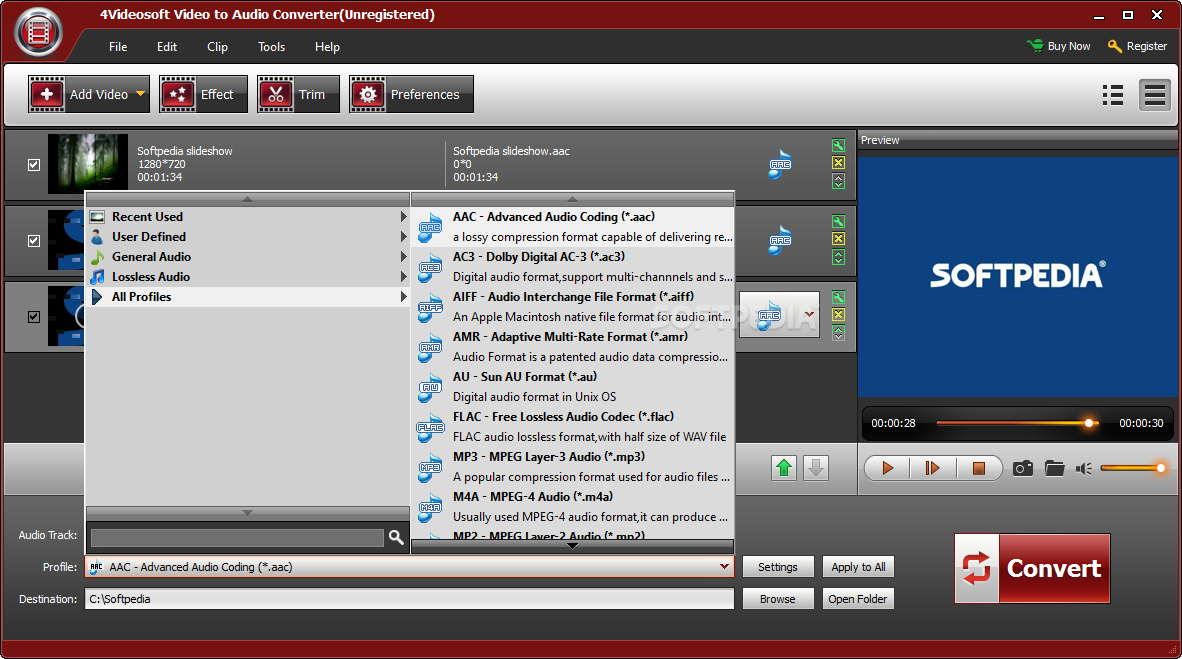Screen dimensions: 1182x659
Task: Choose M4A - MPEG-4 Audio profile
Action: (573, 507)
